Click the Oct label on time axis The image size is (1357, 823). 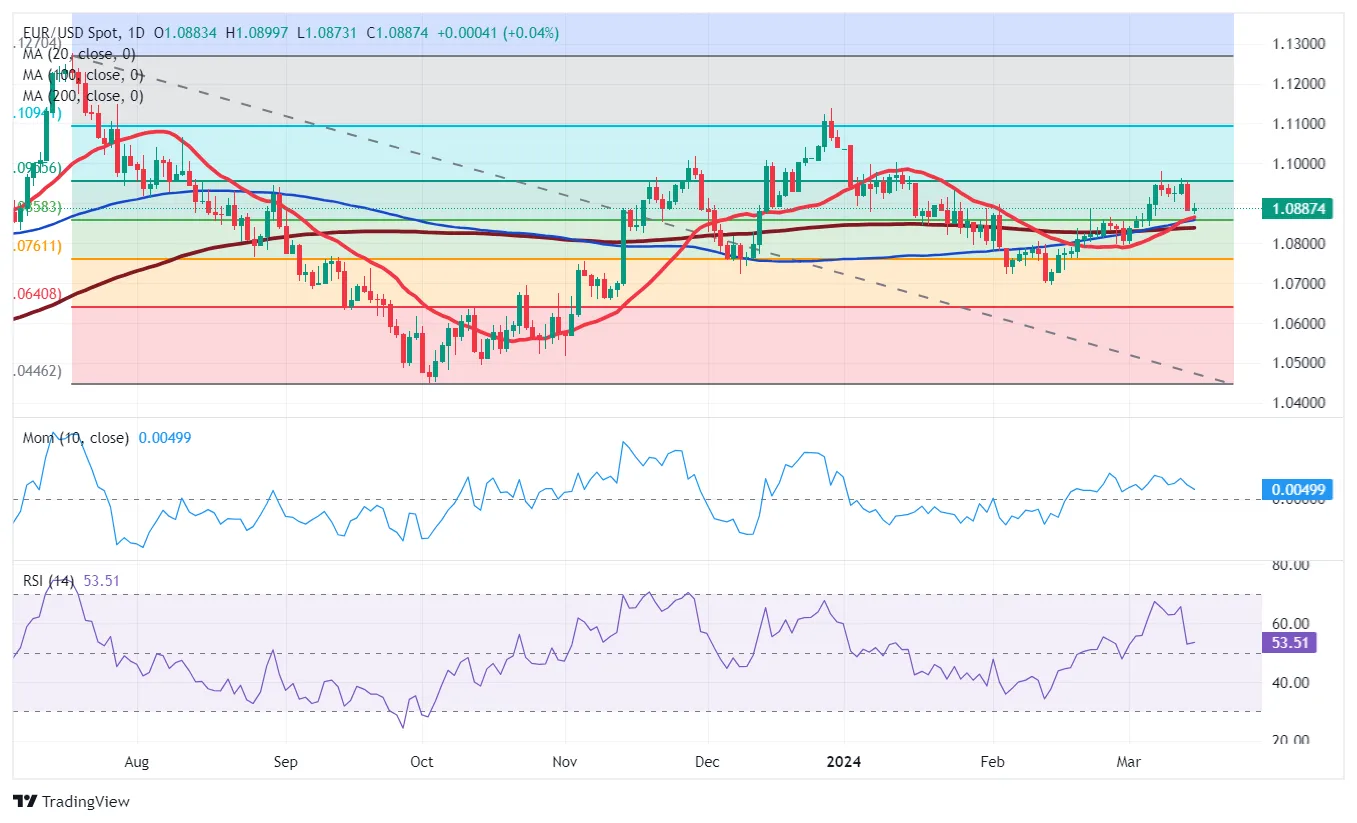coord(422,762)
